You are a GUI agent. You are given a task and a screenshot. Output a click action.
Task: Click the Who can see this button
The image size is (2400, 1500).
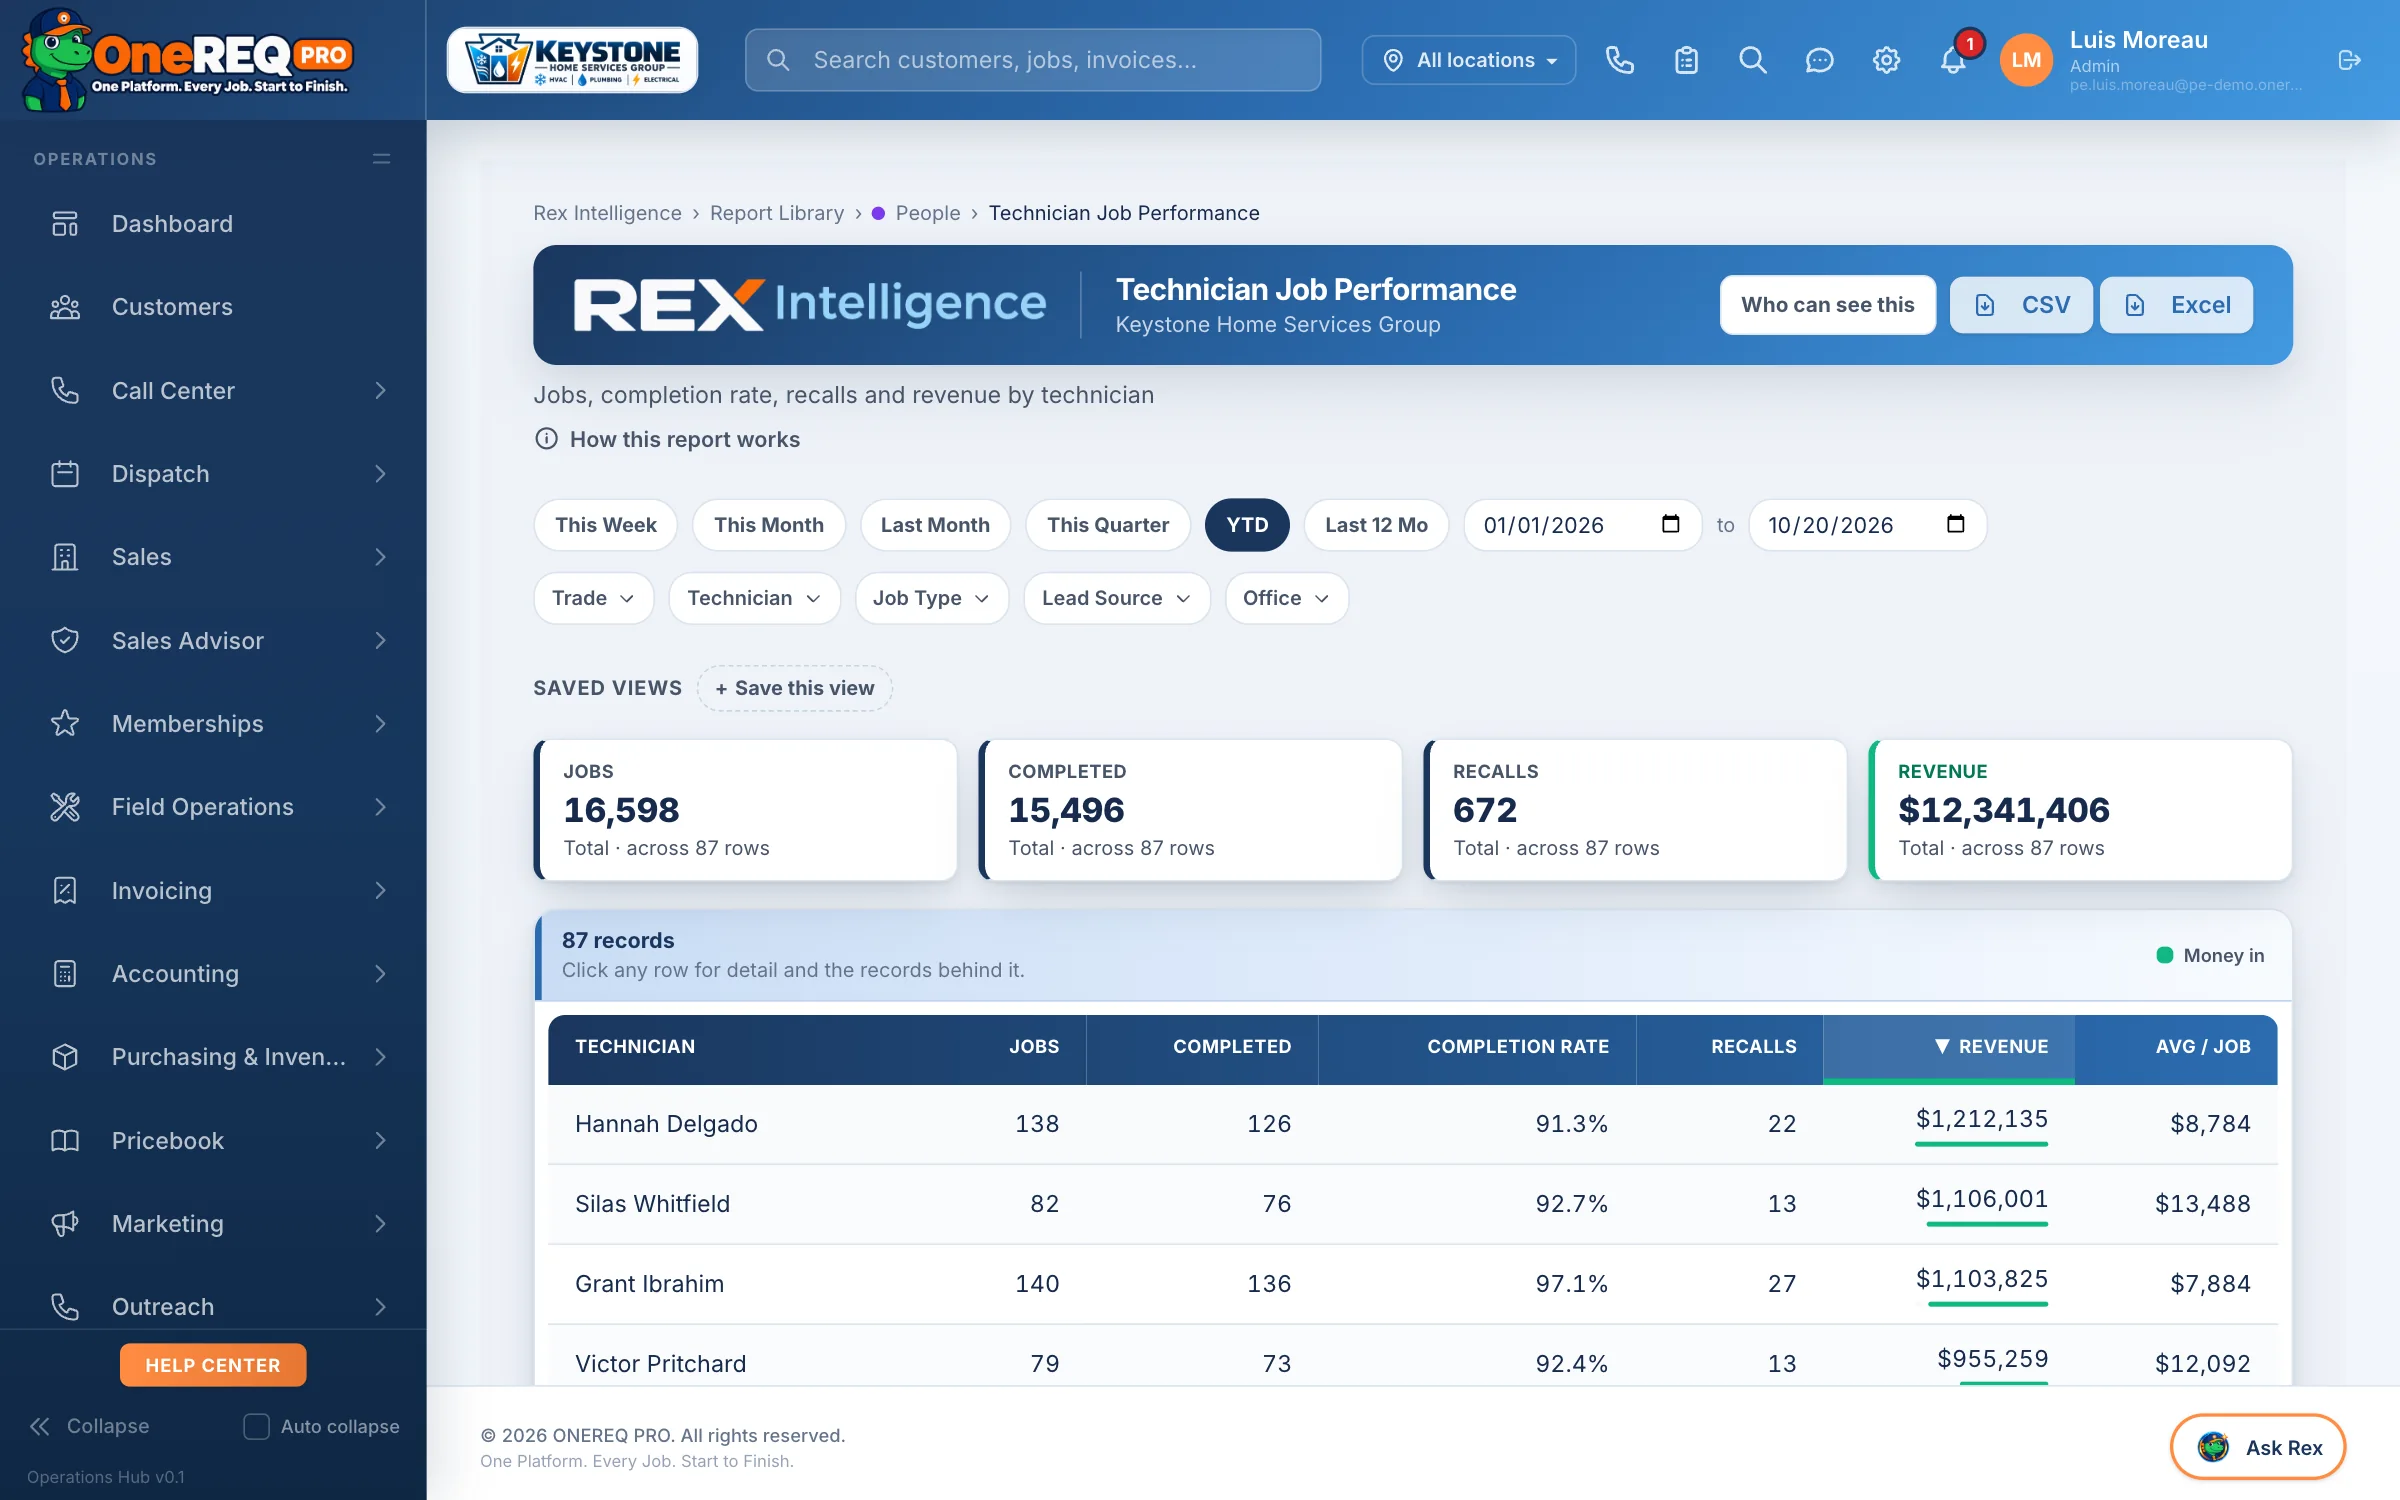click(x=1828, y=305)
